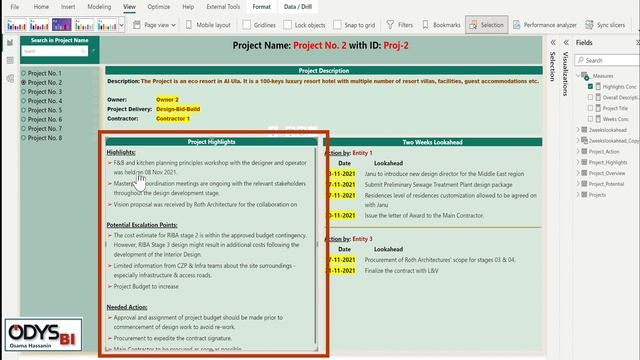Switch to the Data / Drill tab
This screenshot has width=640, height=360.
pyautogui.click(x=298, y=7)
